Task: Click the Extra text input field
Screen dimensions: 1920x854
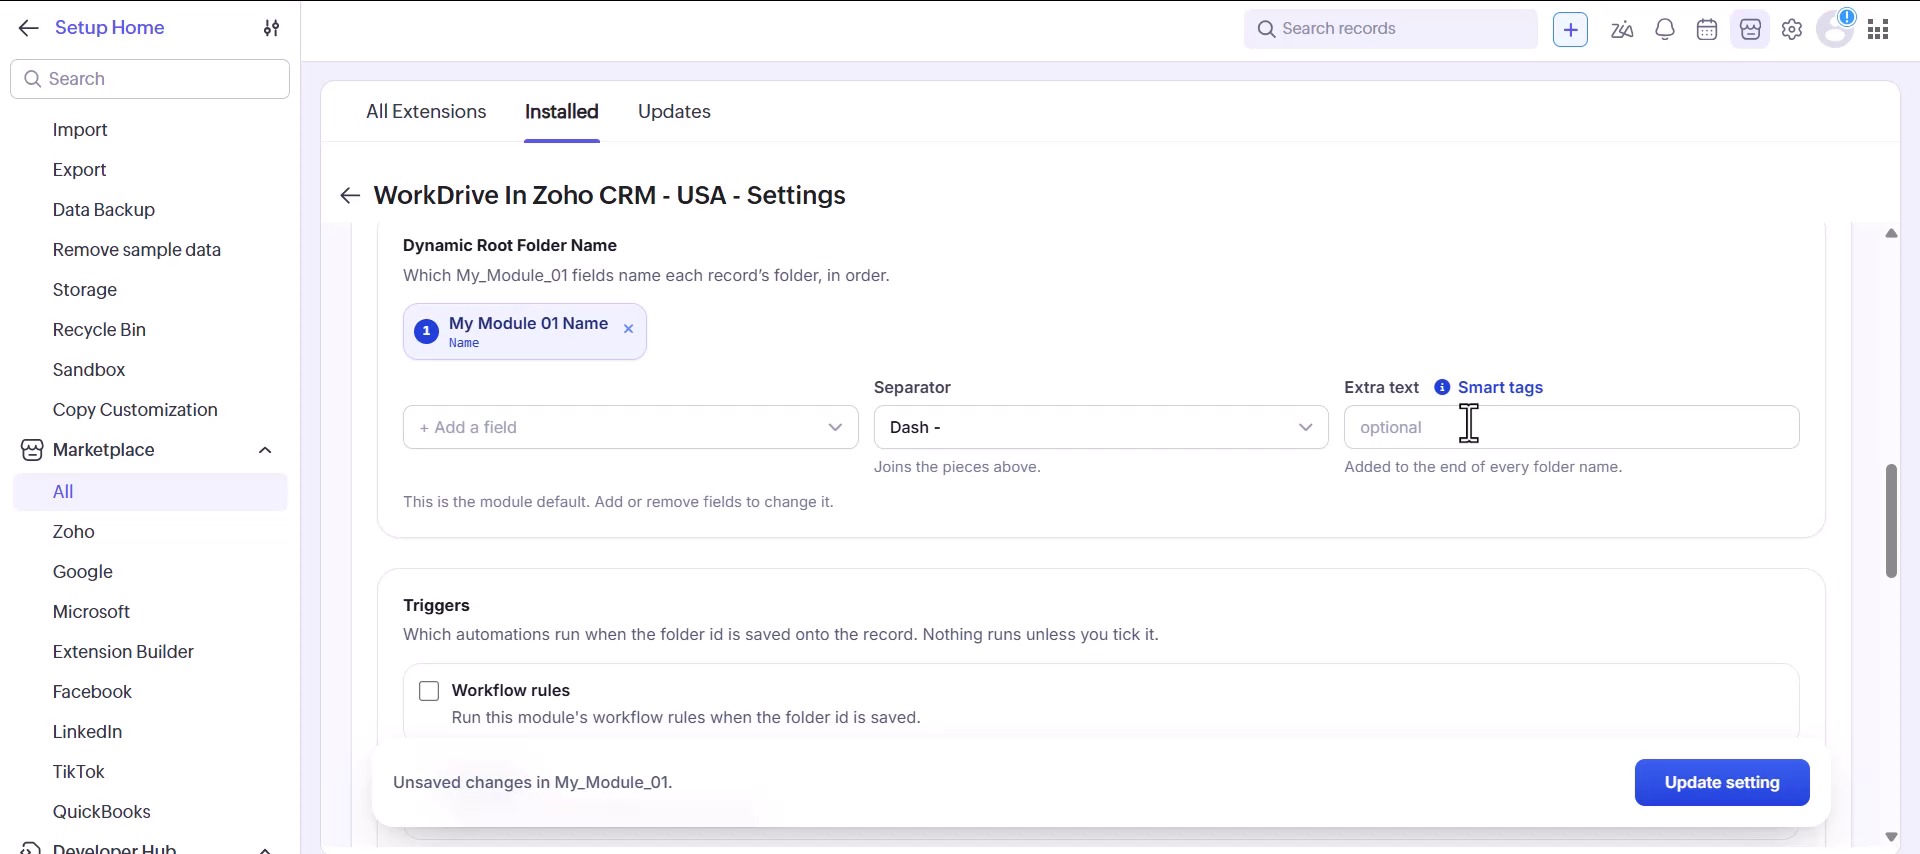Action: coord(1571,427)
